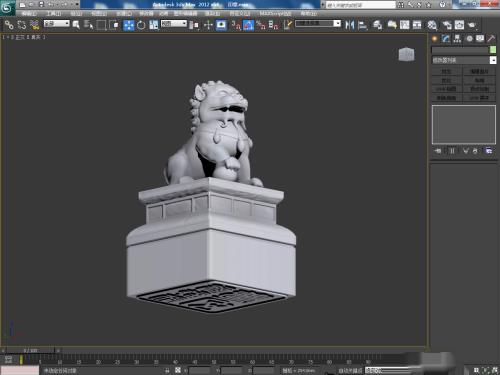Open the Schematic View
This screenshot has width=500, height=375.
[x=417, y=25]
